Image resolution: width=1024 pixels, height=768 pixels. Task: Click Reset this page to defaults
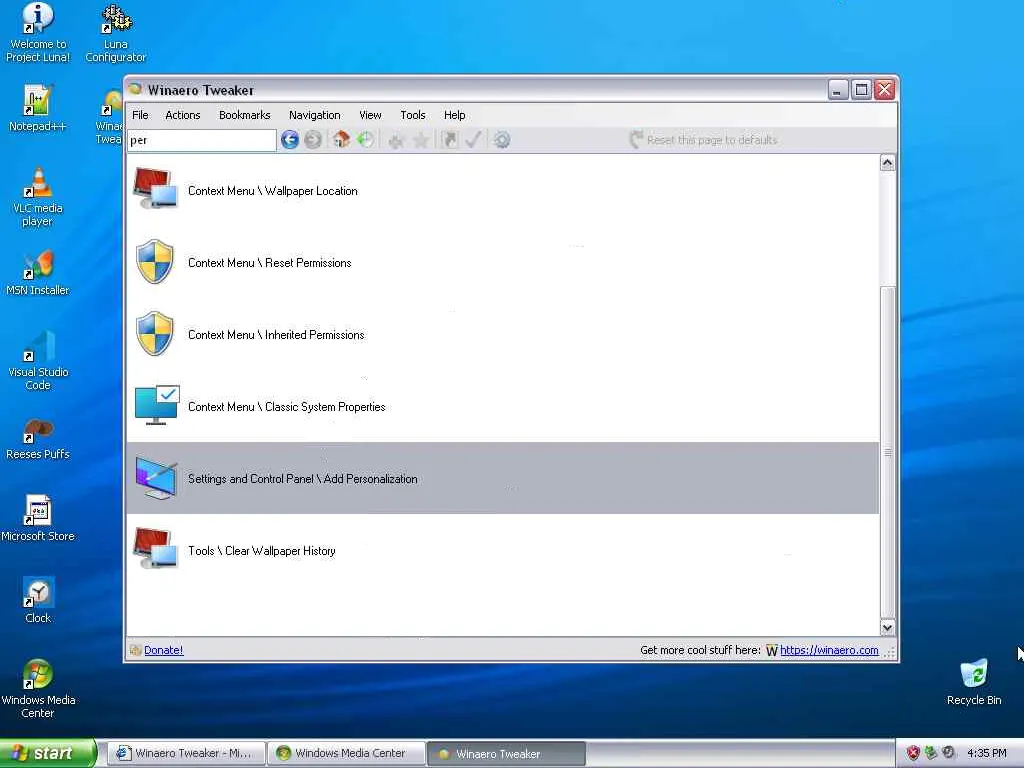[704, 140]
